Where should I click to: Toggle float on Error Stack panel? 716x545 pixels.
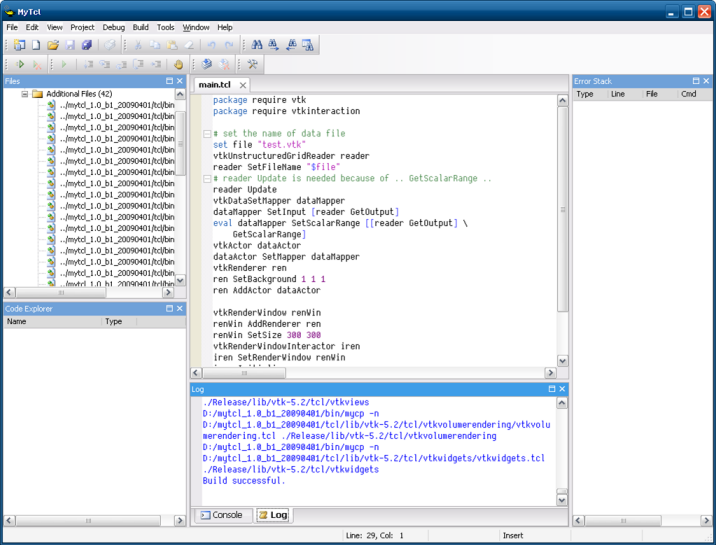coord(694,81)
